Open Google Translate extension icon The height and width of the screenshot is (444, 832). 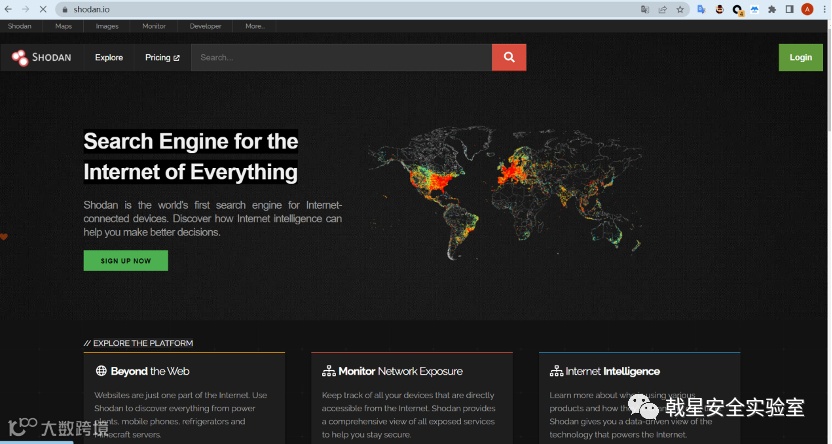pos(701,10)
